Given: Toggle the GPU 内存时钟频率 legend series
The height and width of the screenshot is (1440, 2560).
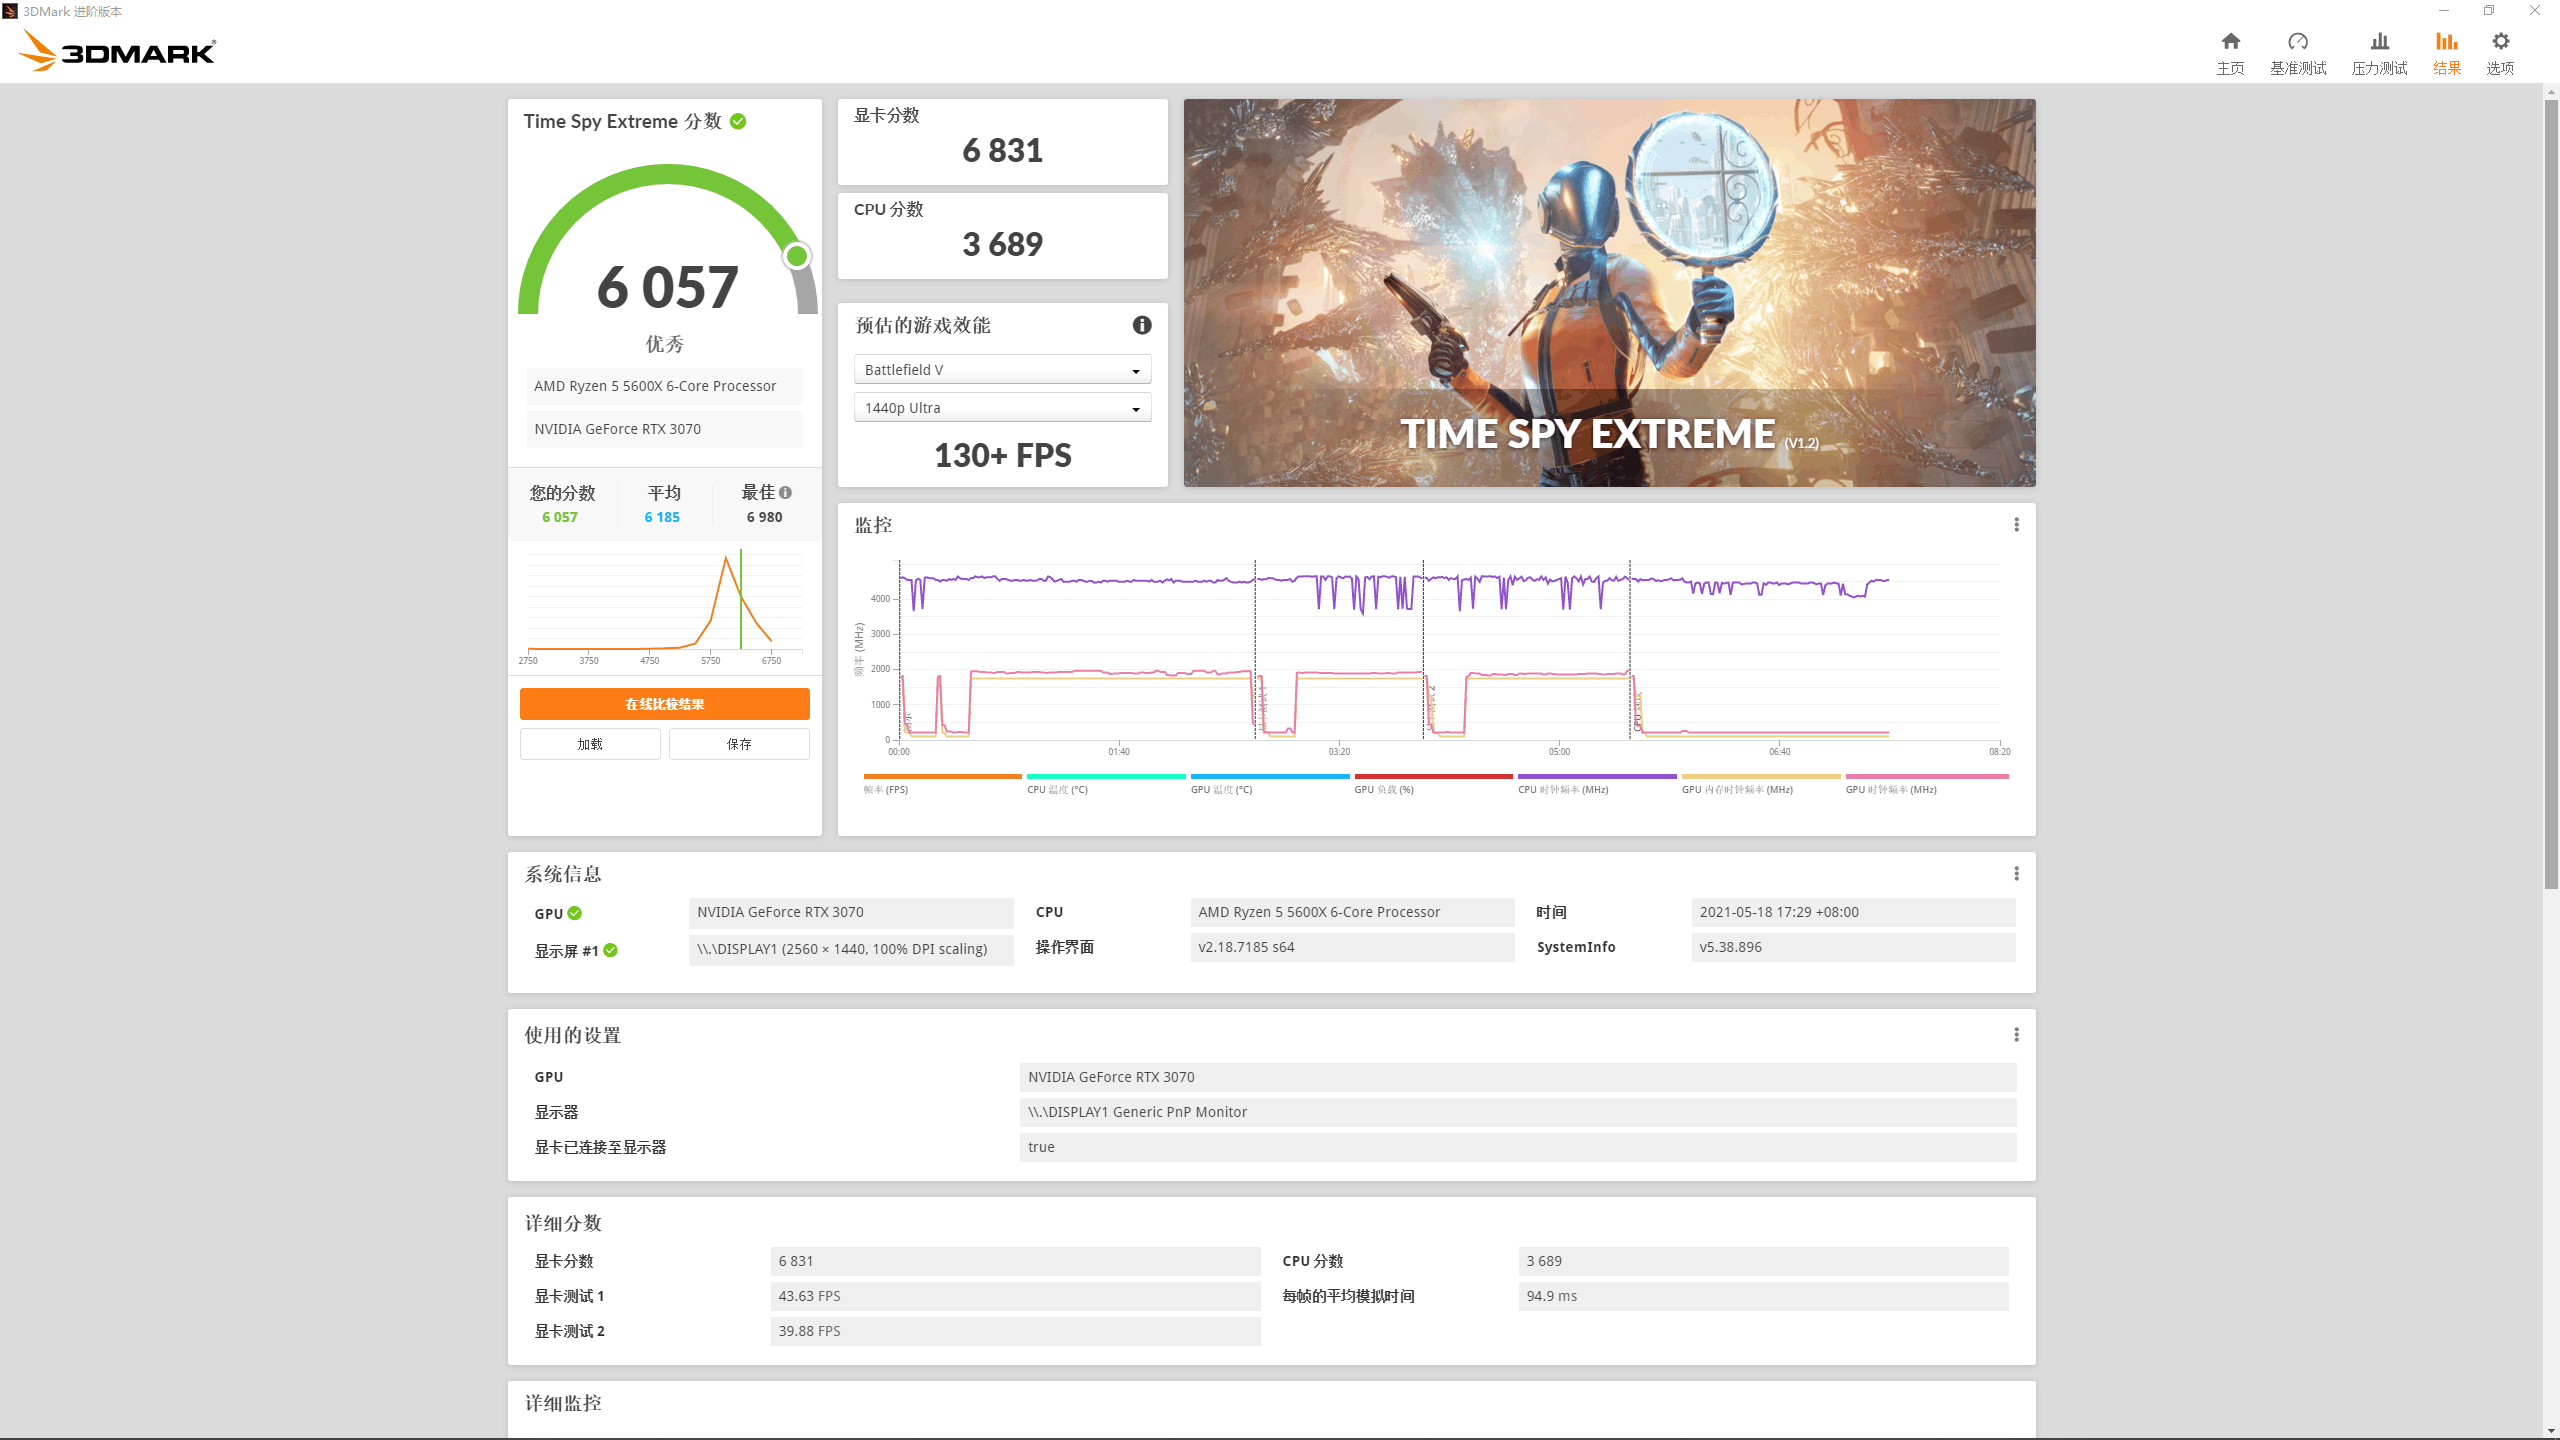Looking at the screenshot, I should [1760, 784].
